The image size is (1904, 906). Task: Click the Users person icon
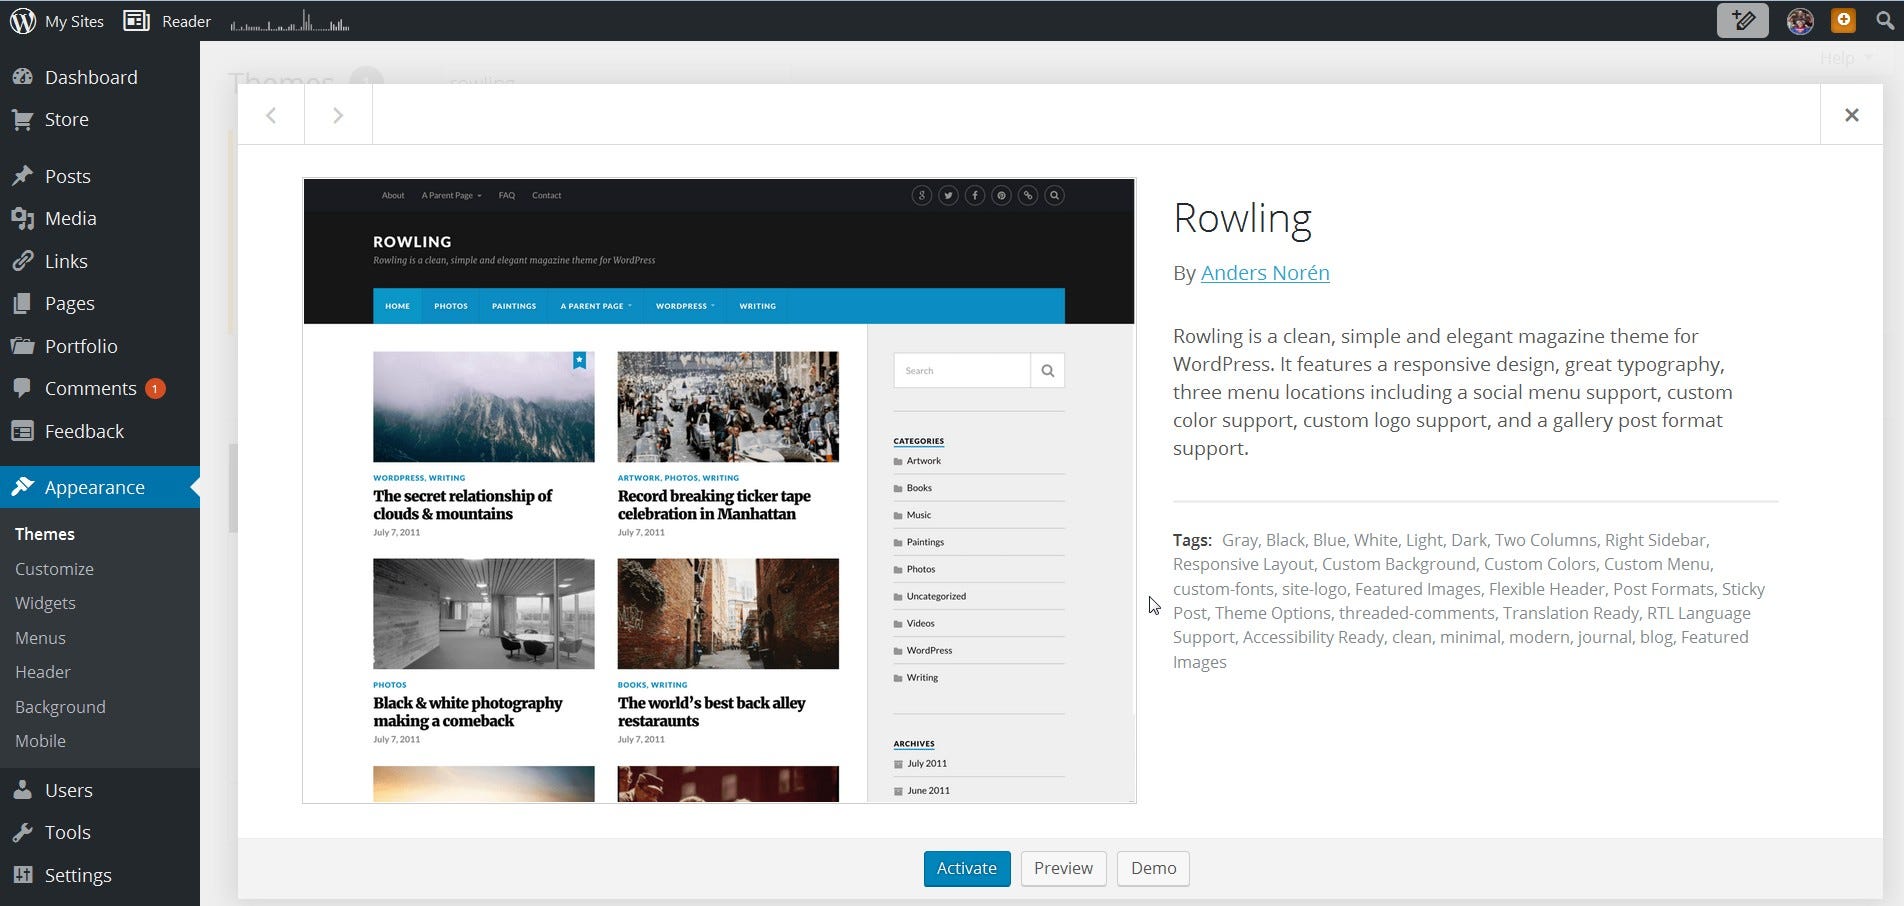click(22, 790)
